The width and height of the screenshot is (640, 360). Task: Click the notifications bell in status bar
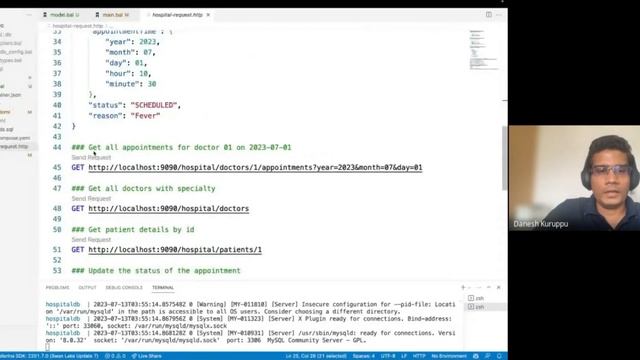[x=499, y=356]
